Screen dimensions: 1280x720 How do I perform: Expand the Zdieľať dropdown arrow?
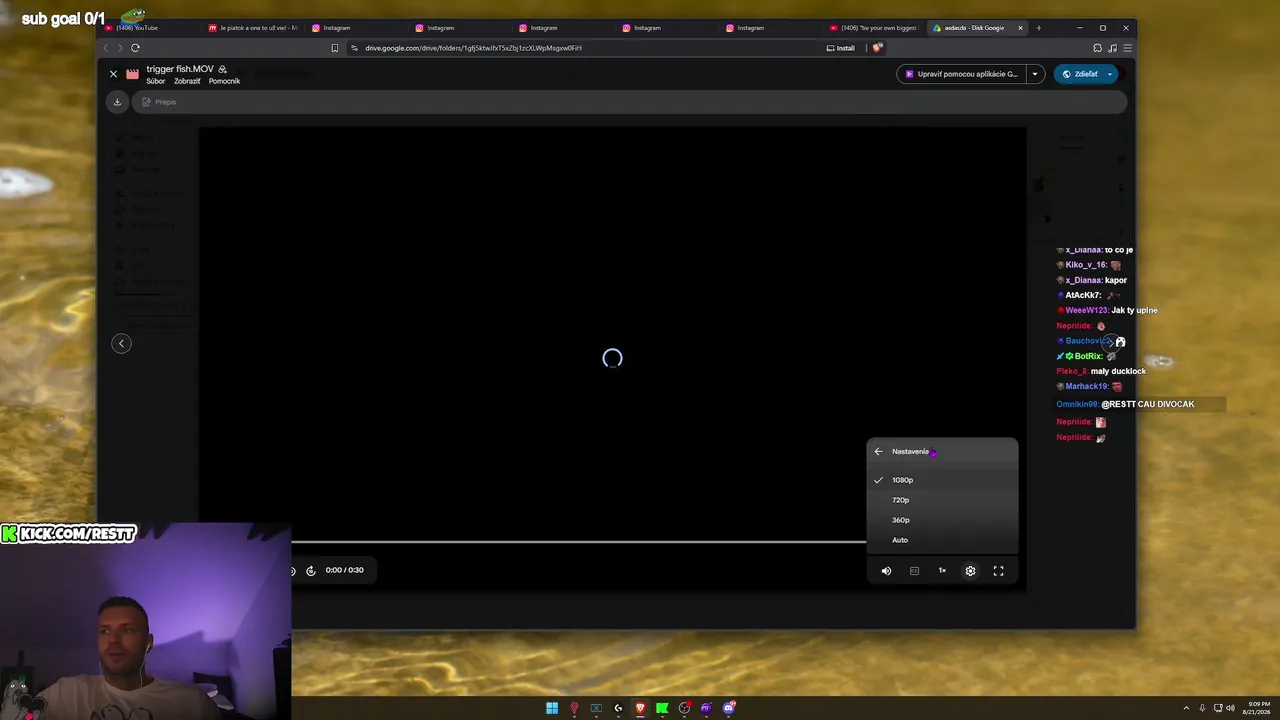pos(1110,74)
